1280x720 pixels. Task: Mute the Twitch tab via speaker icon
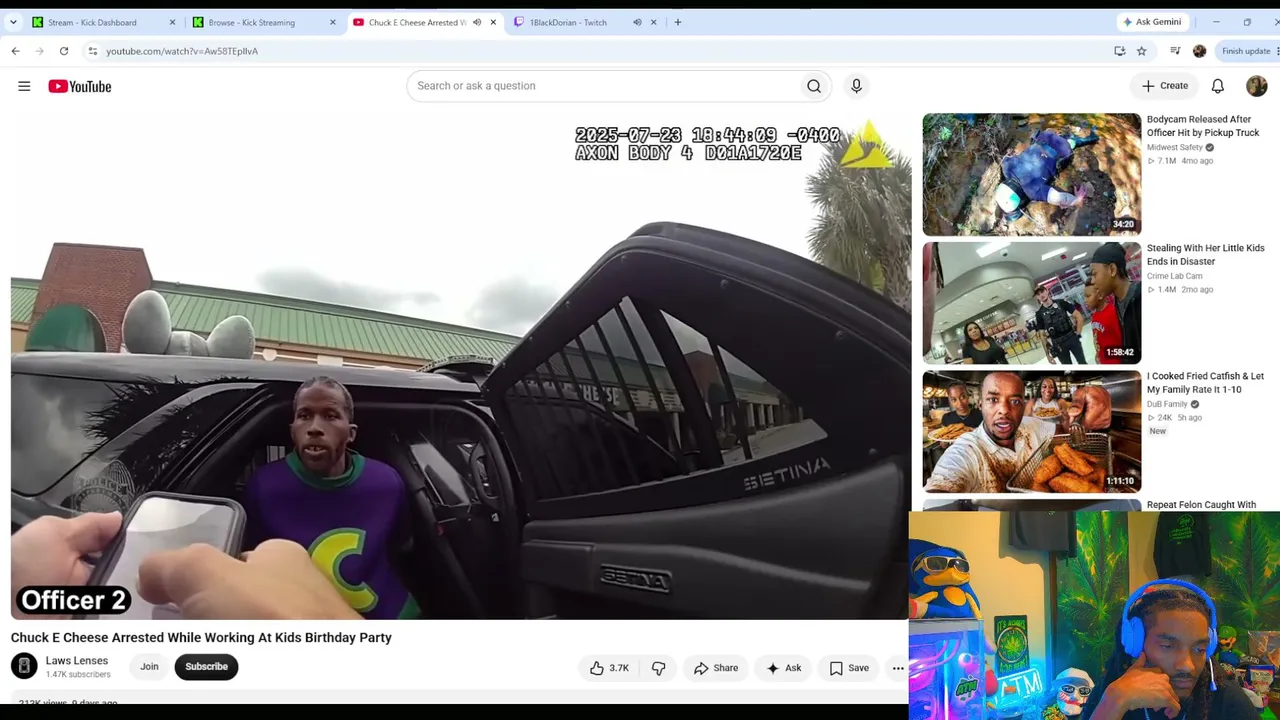(x=637, y=22)
